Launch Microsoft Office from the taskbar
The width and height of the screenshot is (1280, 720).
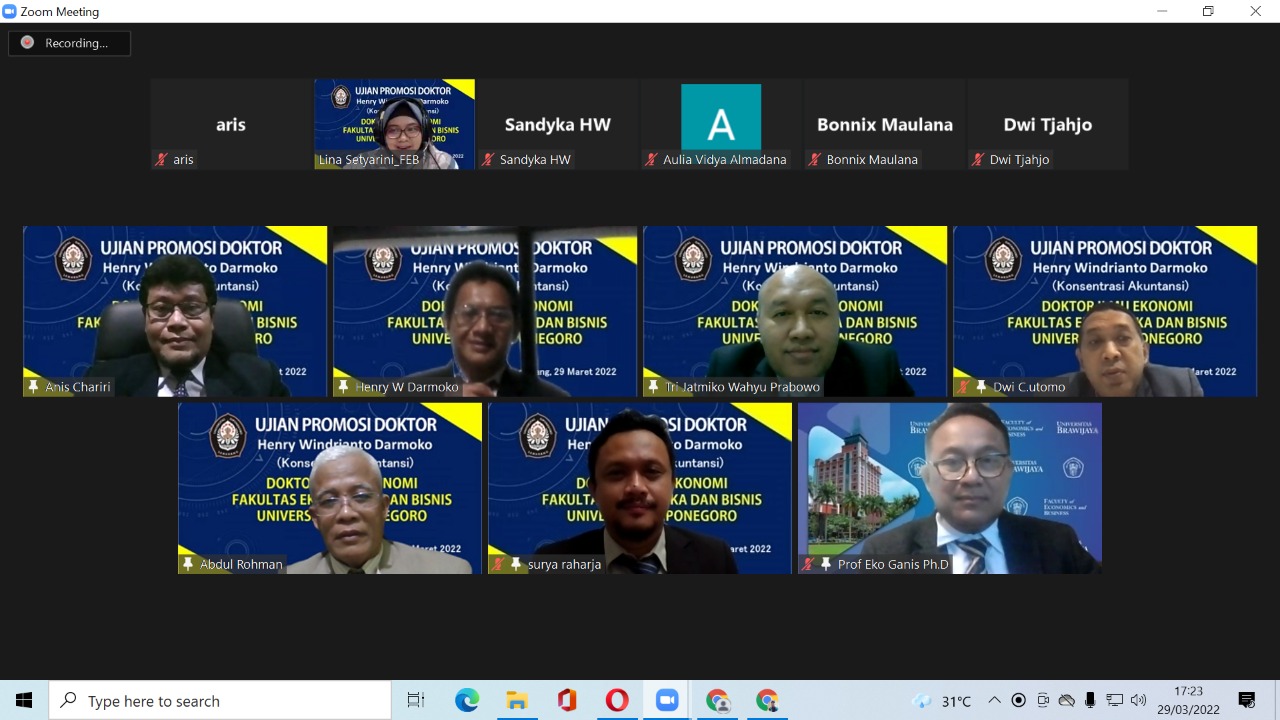click(567, 701)
